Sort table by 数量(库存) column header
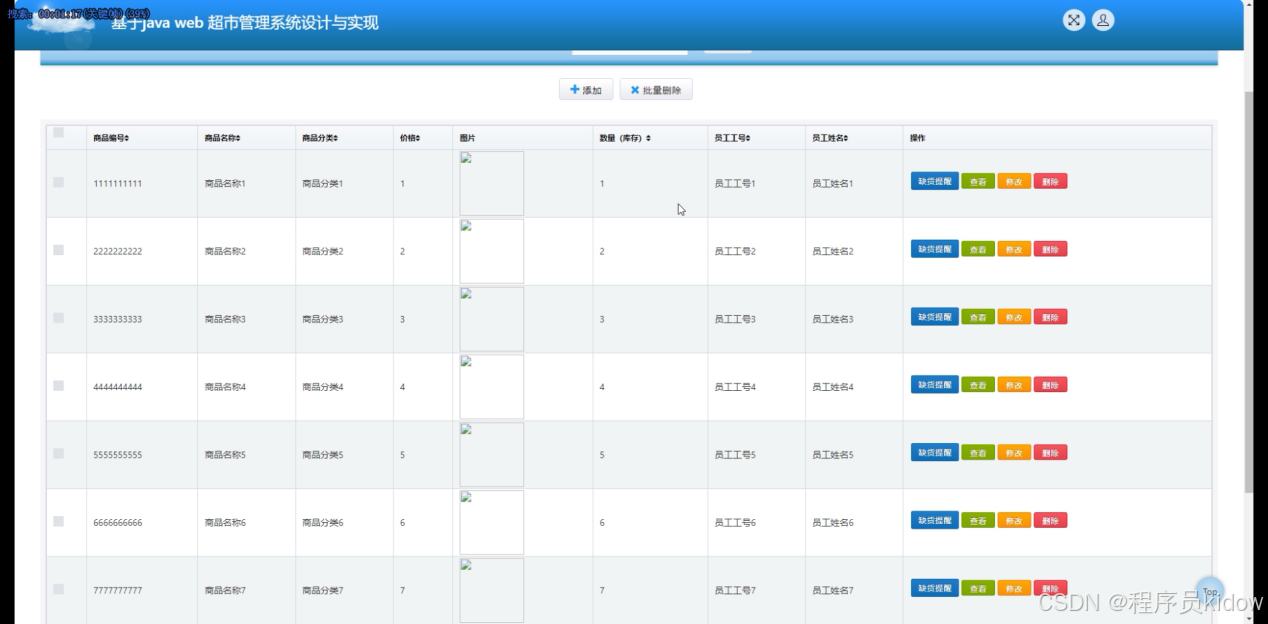This screenshot has height=624, width=1268. point(625,138)
